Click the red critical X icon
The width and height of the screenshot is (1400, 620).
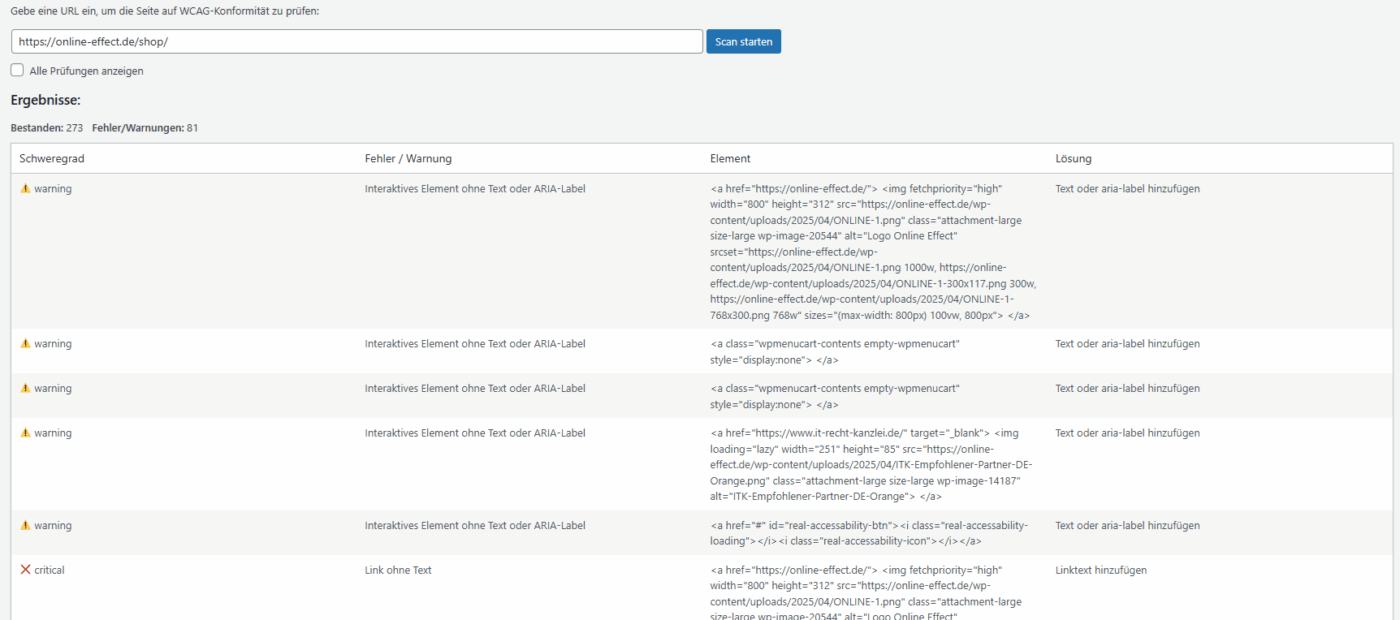tap(25, 570)
